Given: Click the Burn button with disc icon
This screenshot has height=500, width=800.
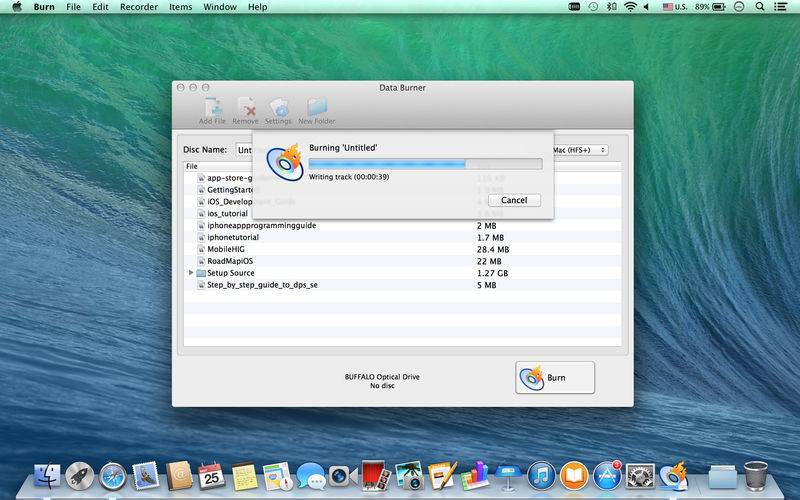Looking at the screenshot, I should (x=555, y=378).
